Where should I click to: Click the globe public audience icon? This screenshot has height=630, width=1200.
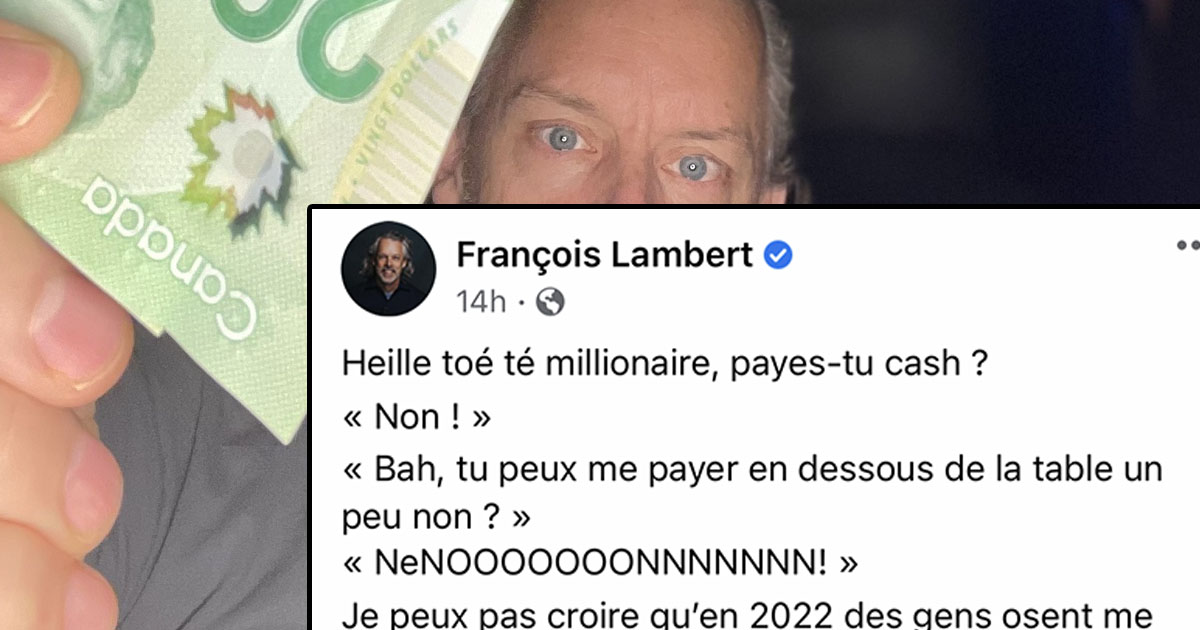pyautogui.click(x=550, y=302)
